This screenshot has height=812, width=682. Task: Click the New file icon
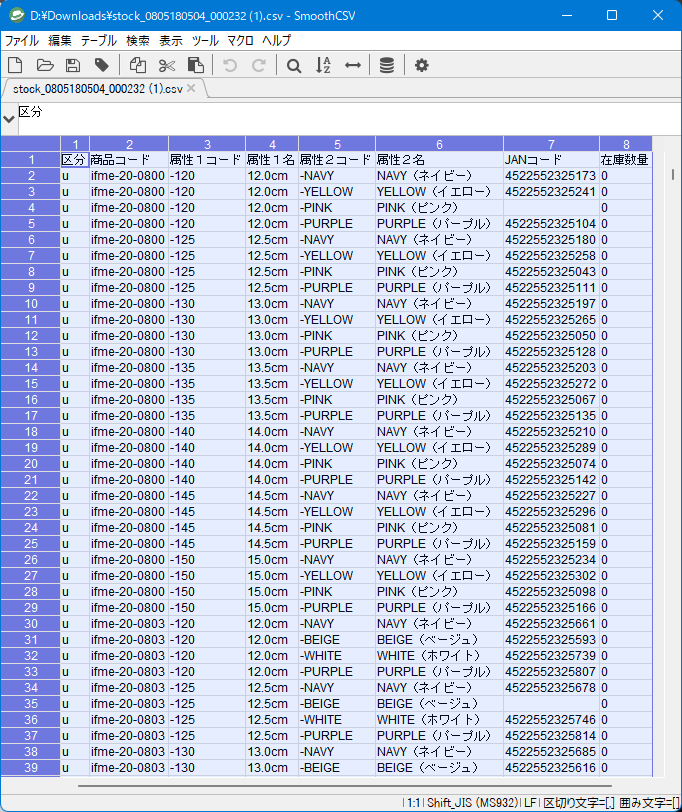[x=15, y=66]
